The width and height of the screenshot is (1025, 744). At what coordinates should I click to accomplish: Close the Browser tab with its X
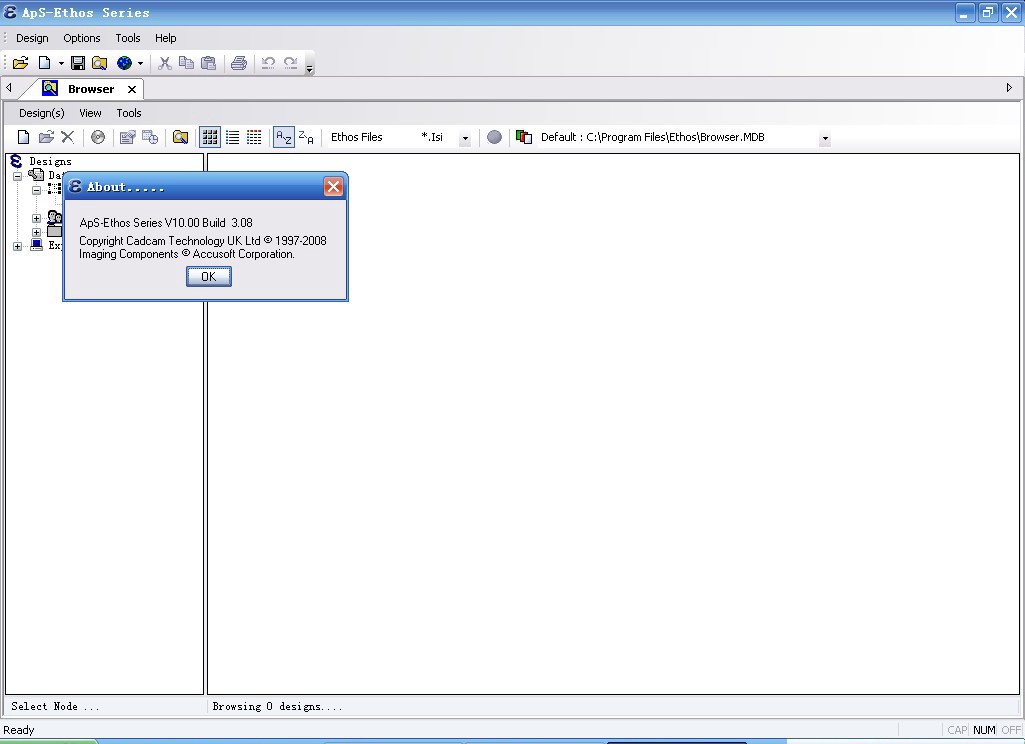click(132, 89)
